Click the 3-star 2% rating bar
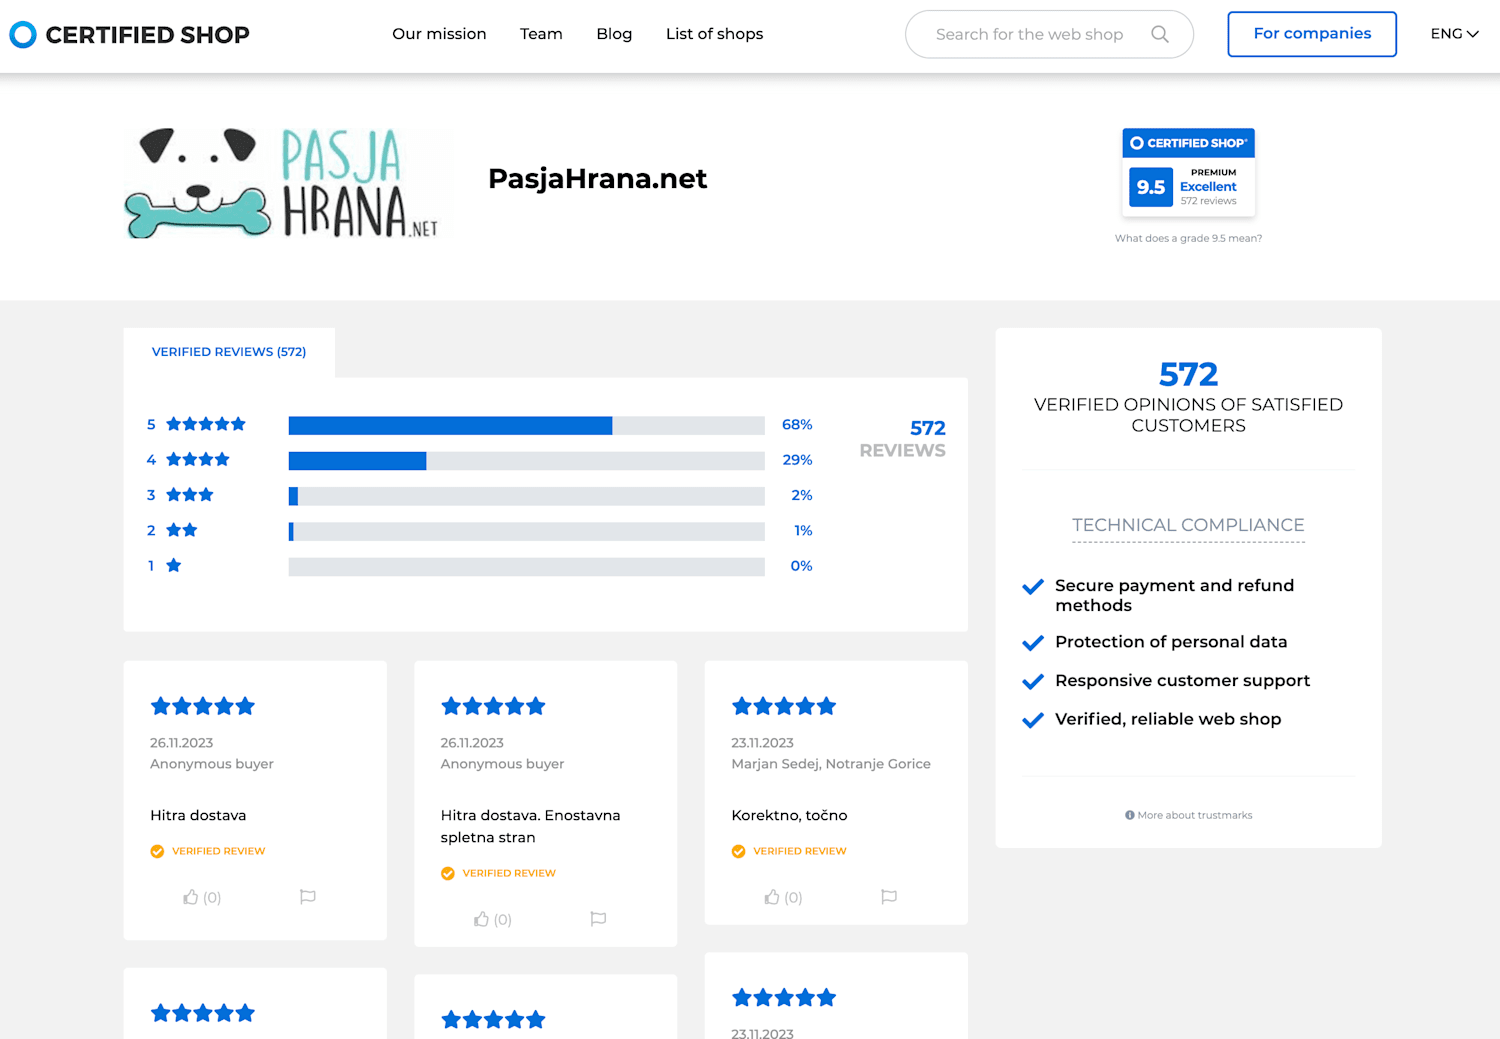The width and height of the screenshot is (1500, 1039). [x=526, y=496]
